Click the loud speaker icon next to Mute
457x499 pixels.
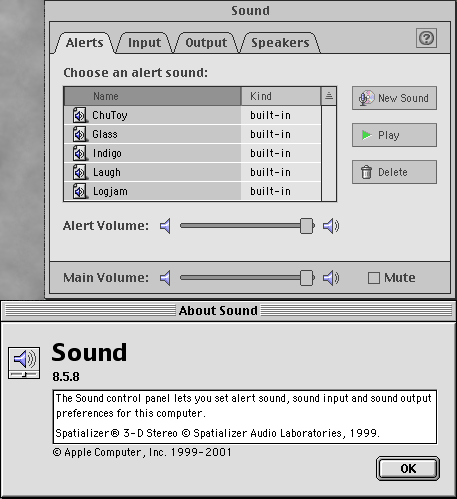[331, 278]
